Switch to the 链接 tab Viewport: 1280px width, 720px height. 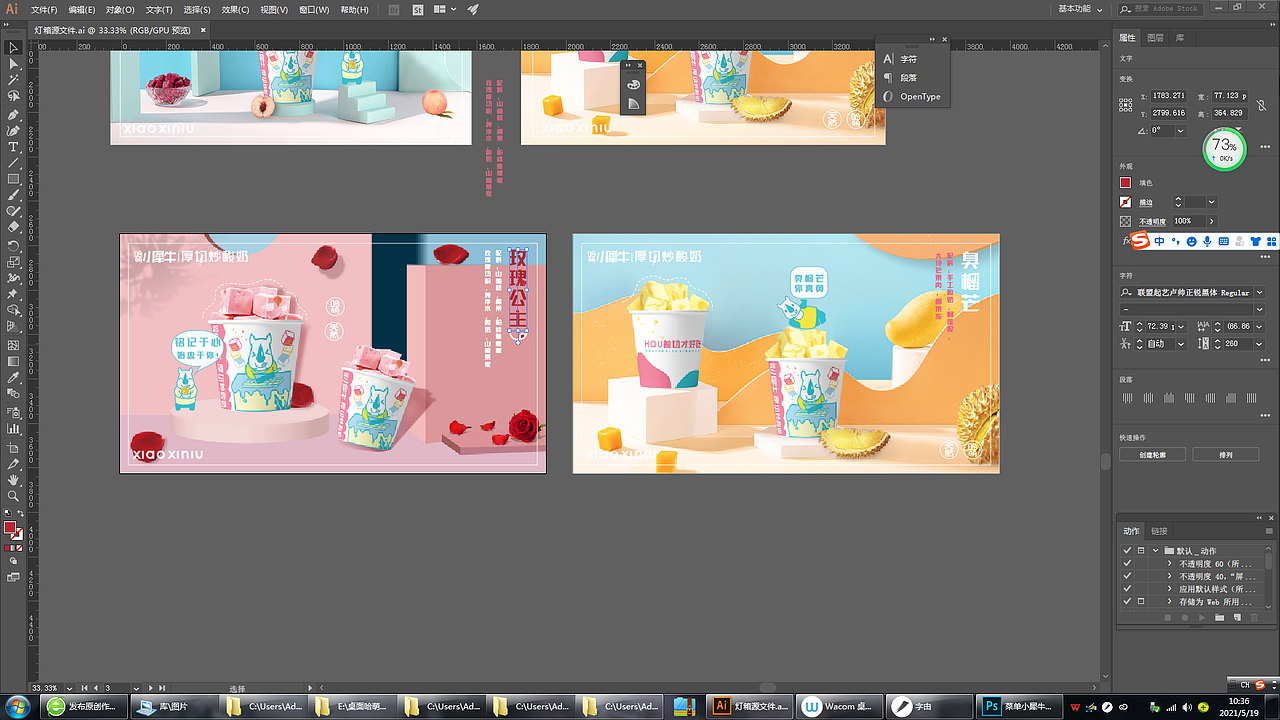pyautogui.click(x=1159, y=531)
